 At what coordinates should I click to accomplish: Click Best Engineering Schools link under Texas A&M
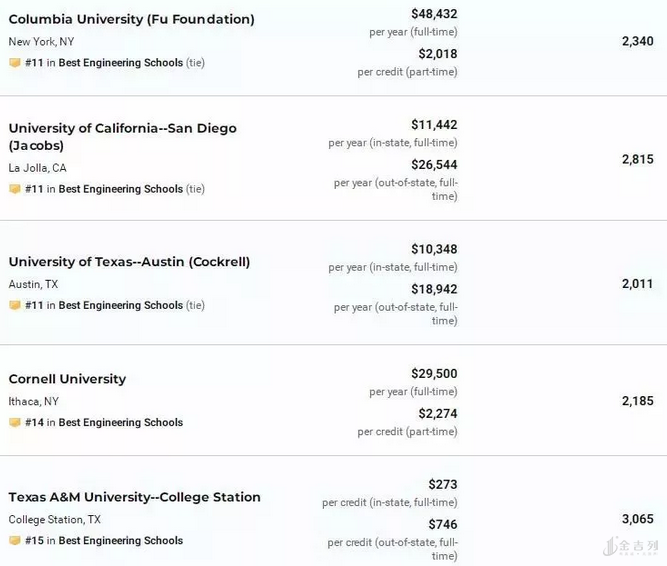[x=120, y=541]
